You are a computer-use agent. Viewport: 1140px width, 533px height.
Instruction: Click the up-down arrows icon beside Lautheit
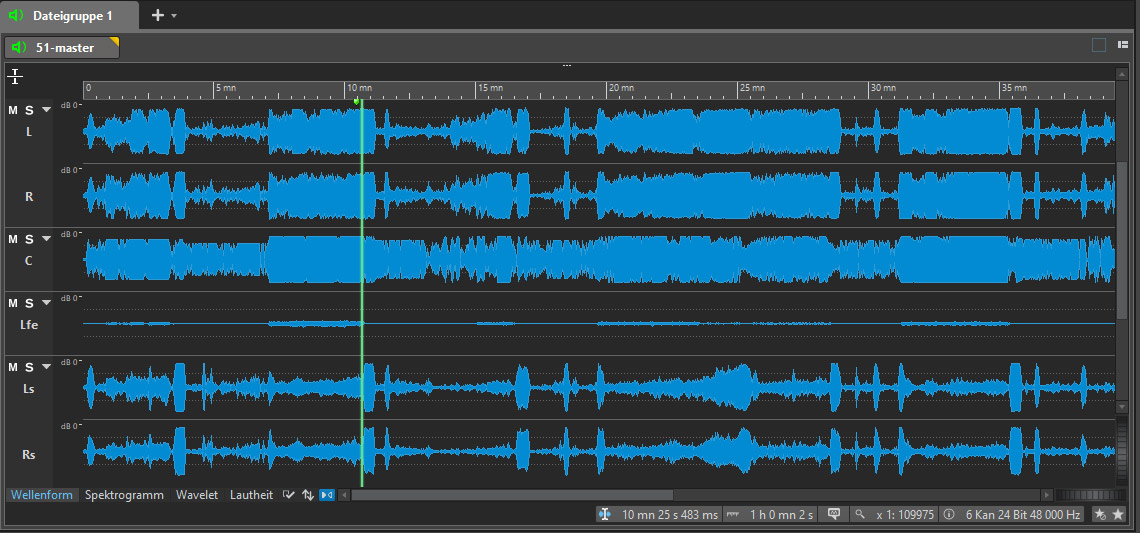(307, 495)
